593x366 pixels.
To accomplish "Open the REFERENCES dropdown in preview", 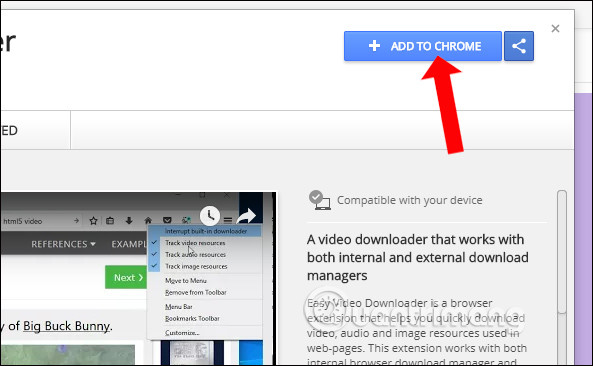I will click(63, 244).
